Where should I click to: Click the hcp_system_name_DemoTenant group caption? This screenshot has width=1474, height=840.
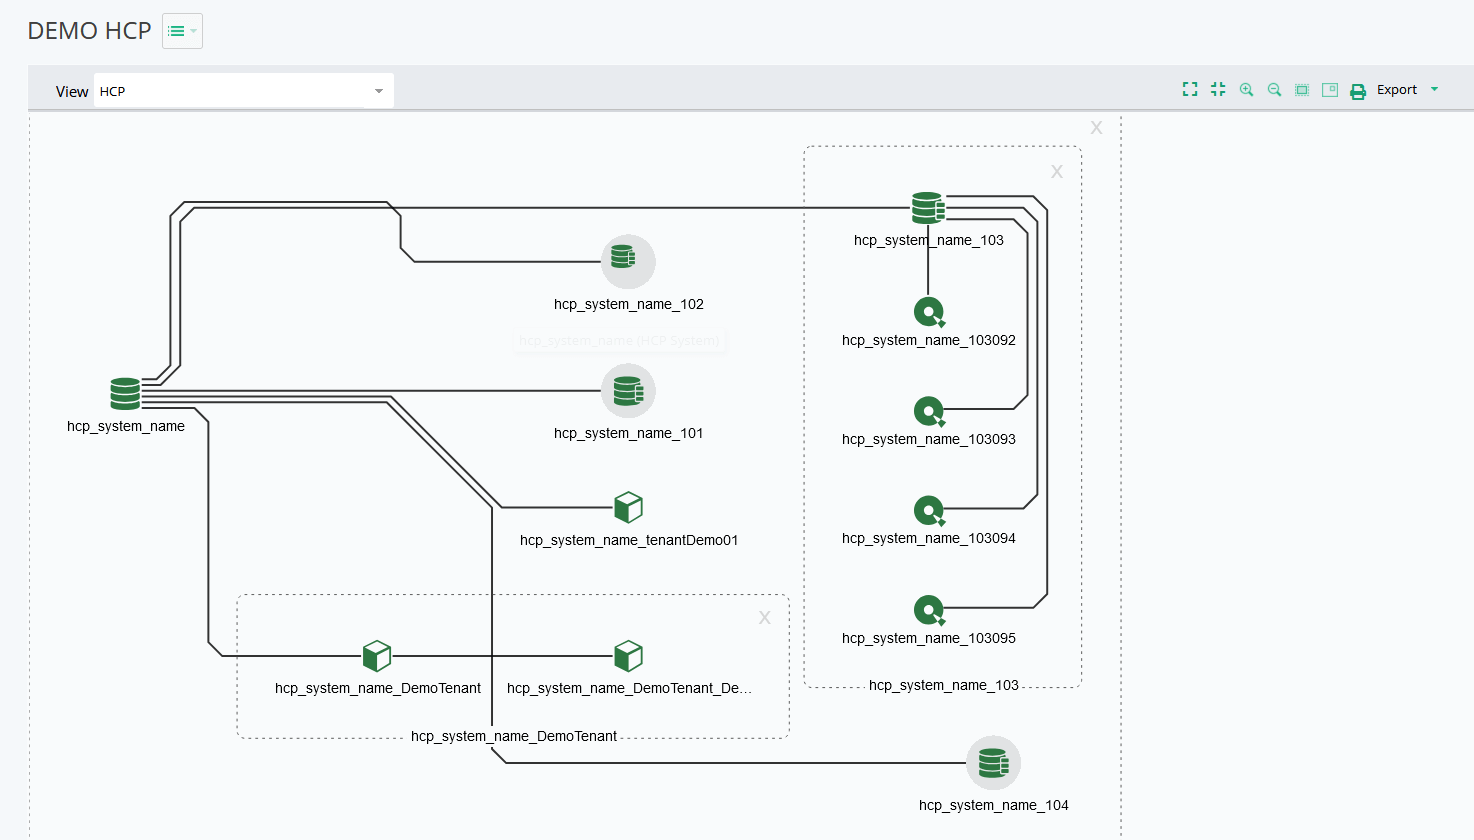[514, 736]
